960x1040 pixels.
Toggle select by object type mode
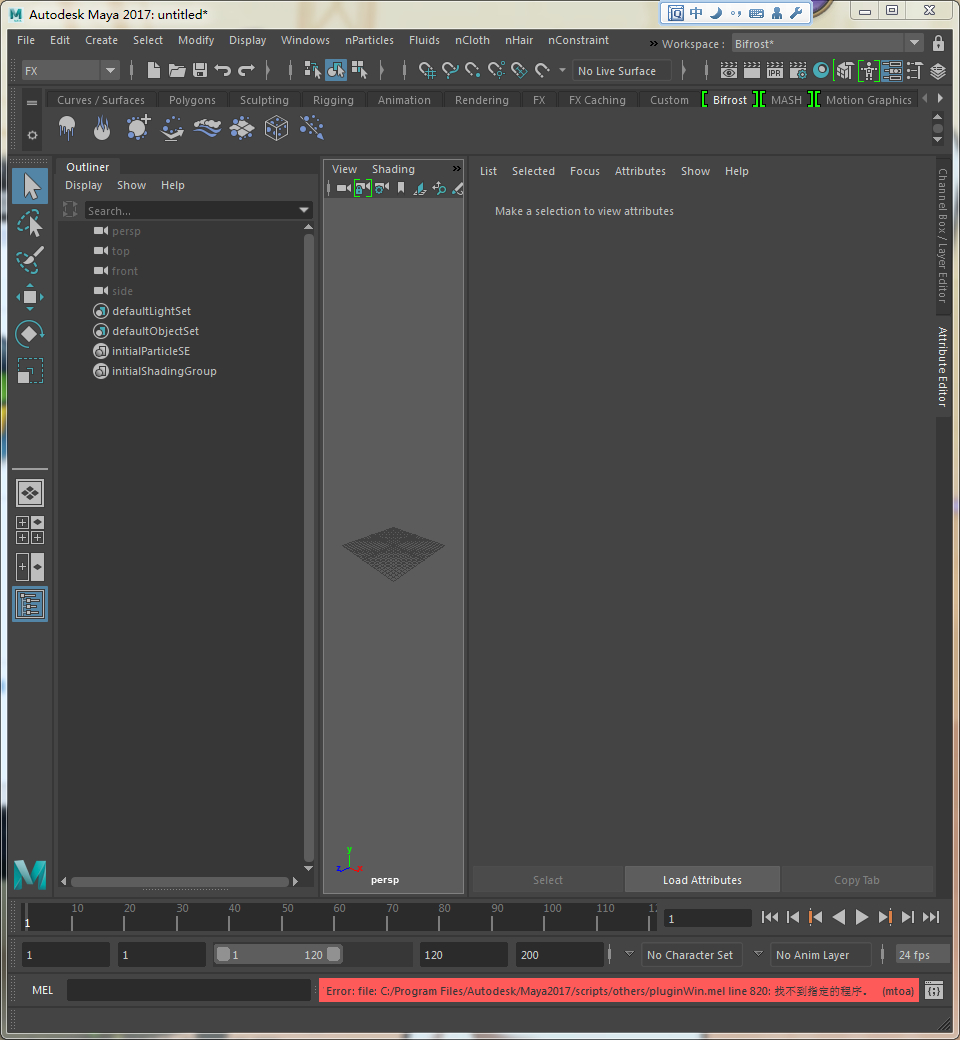pyautogui.click(x=336, y=70)
